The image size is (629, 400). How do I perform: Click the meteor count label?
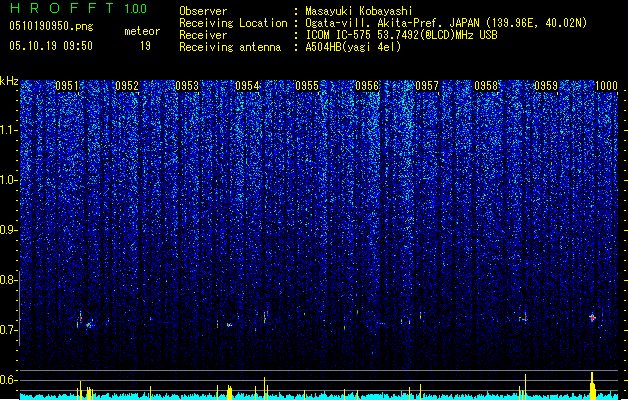[x=142, y=31]
